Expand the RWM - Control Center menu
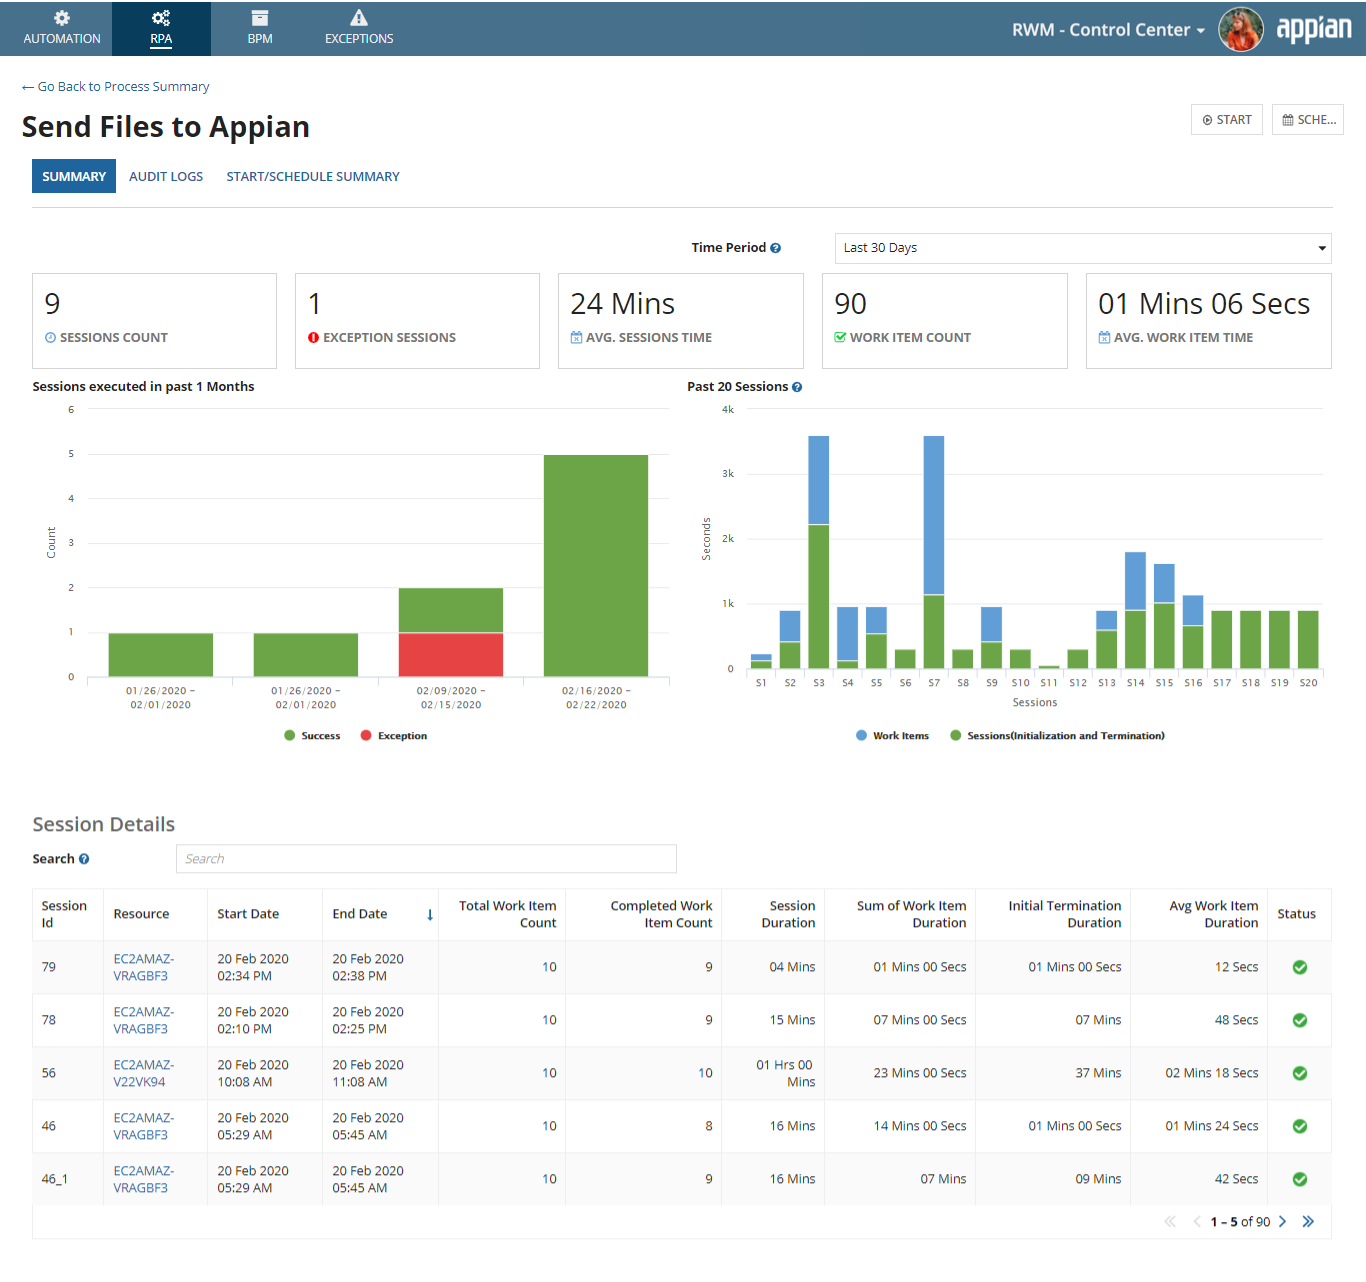Screen dimensions: 1366x1282 pyautogui.click(x=1108, y=30)
